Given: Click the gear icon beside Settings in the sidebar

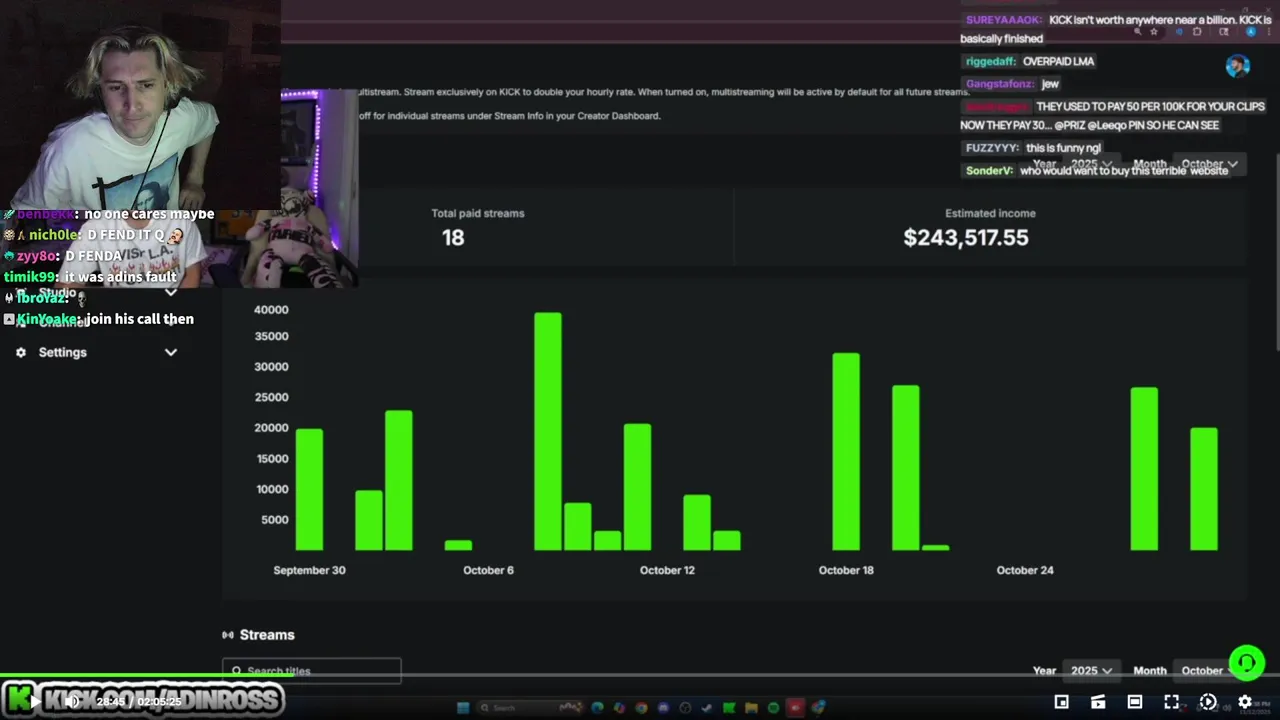Looking at the screenshot, I should [x=21, y=352].
